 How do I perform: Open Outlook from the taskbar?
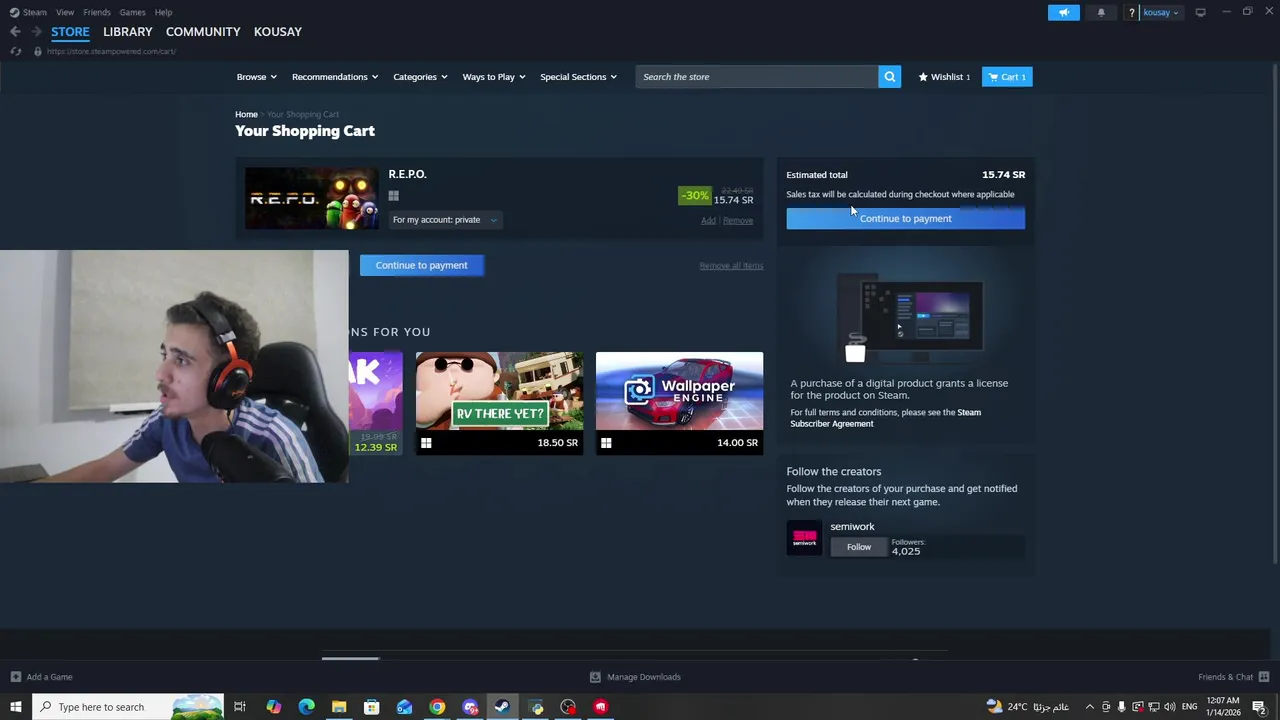[404, 707]
